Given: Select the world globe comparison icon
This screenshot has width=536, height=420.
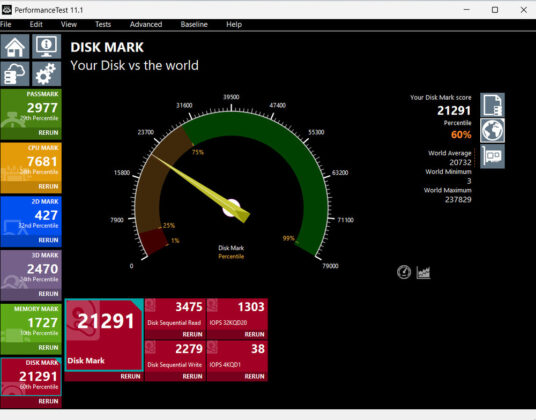Looking at the screenshot, I should [x=492, y=131].
